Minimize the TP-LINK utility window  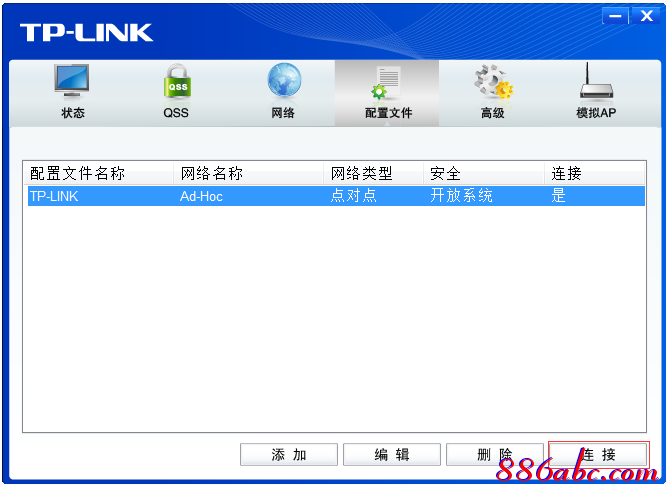tap(615, 16)
